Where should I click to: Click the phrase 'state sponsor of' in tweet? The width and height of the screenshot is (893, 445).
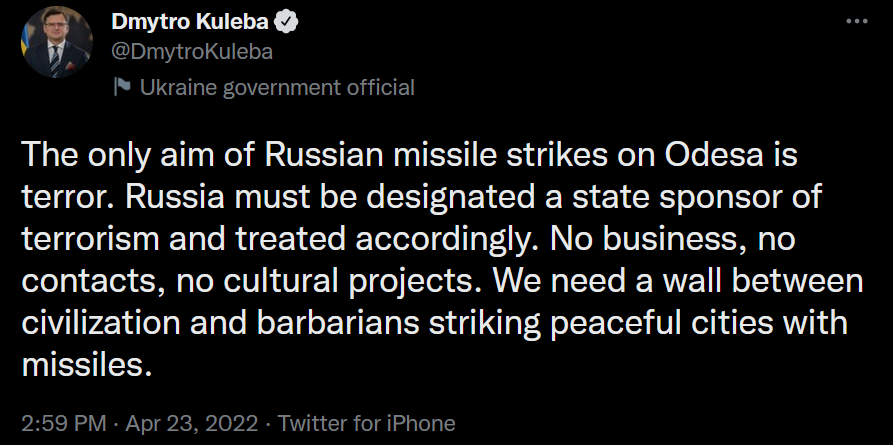[x=697, y=198]
